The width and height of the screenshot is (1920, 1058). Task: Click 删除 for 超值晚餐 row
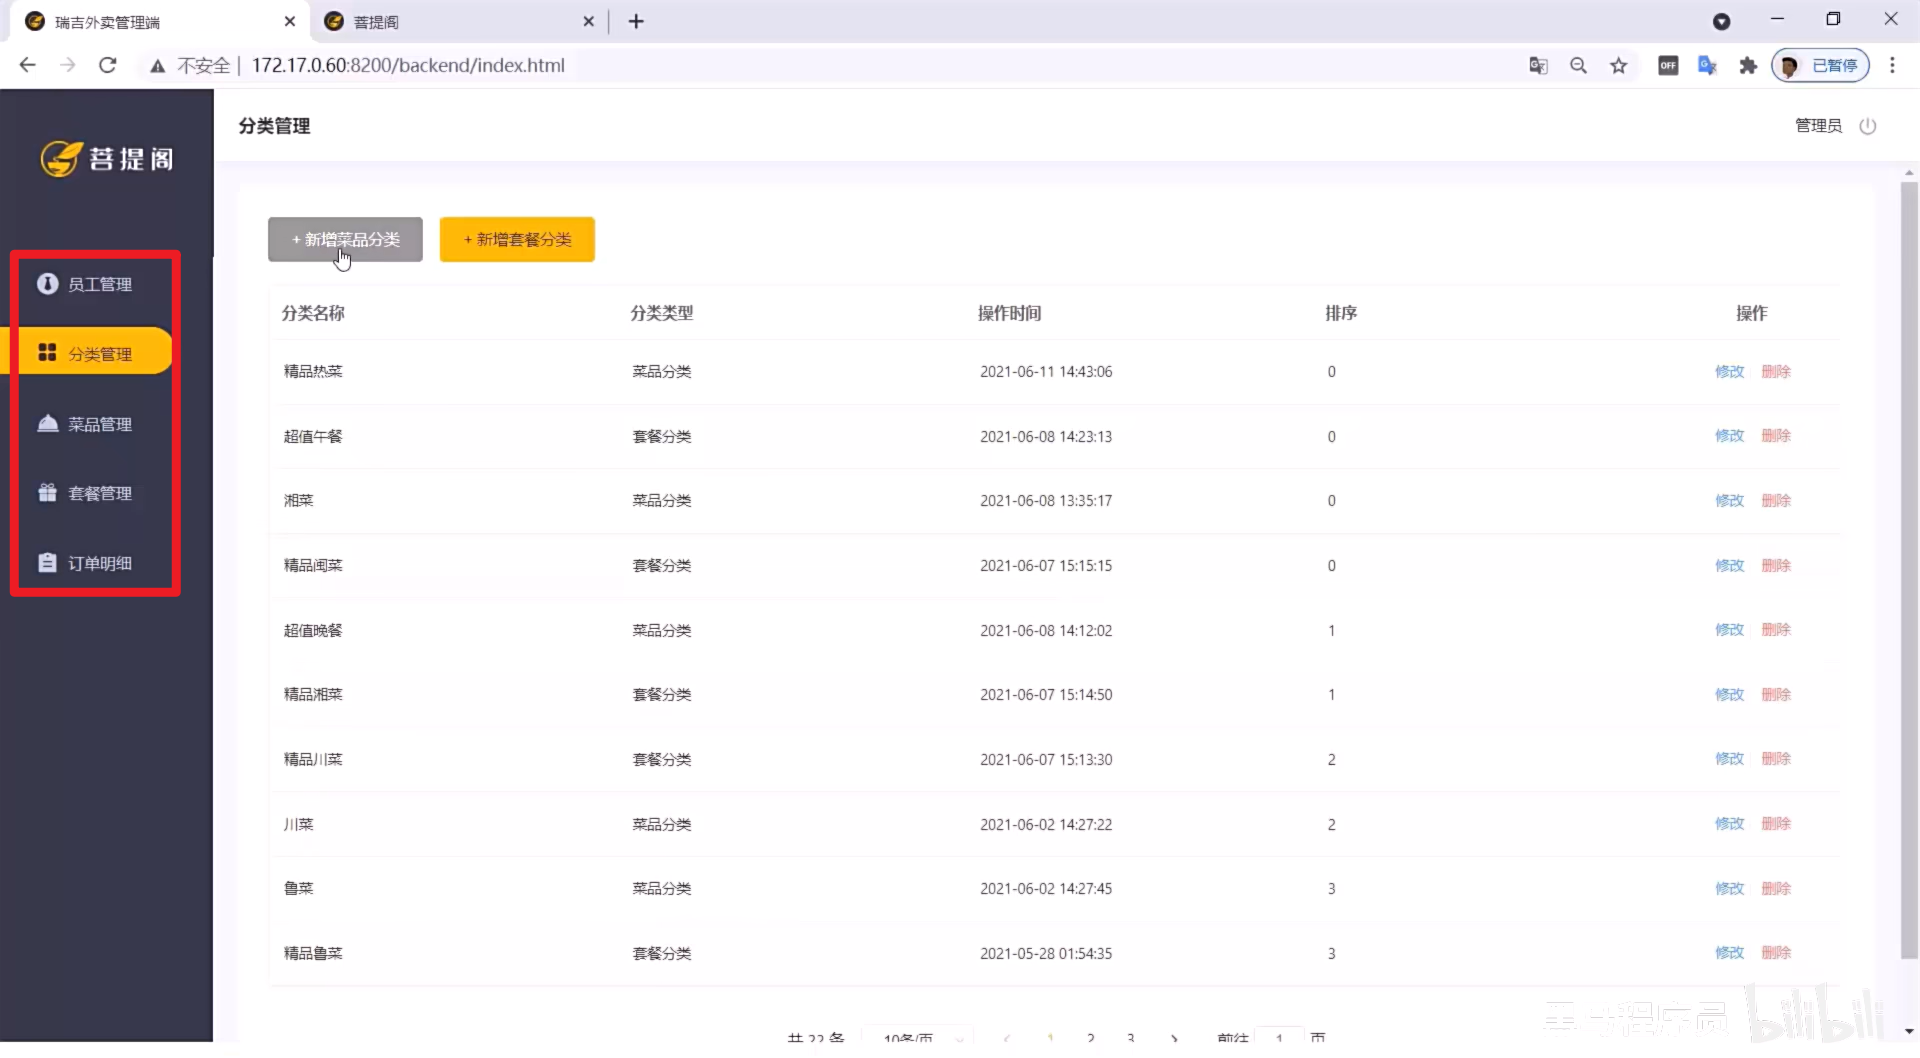(x=1776, y=630)
